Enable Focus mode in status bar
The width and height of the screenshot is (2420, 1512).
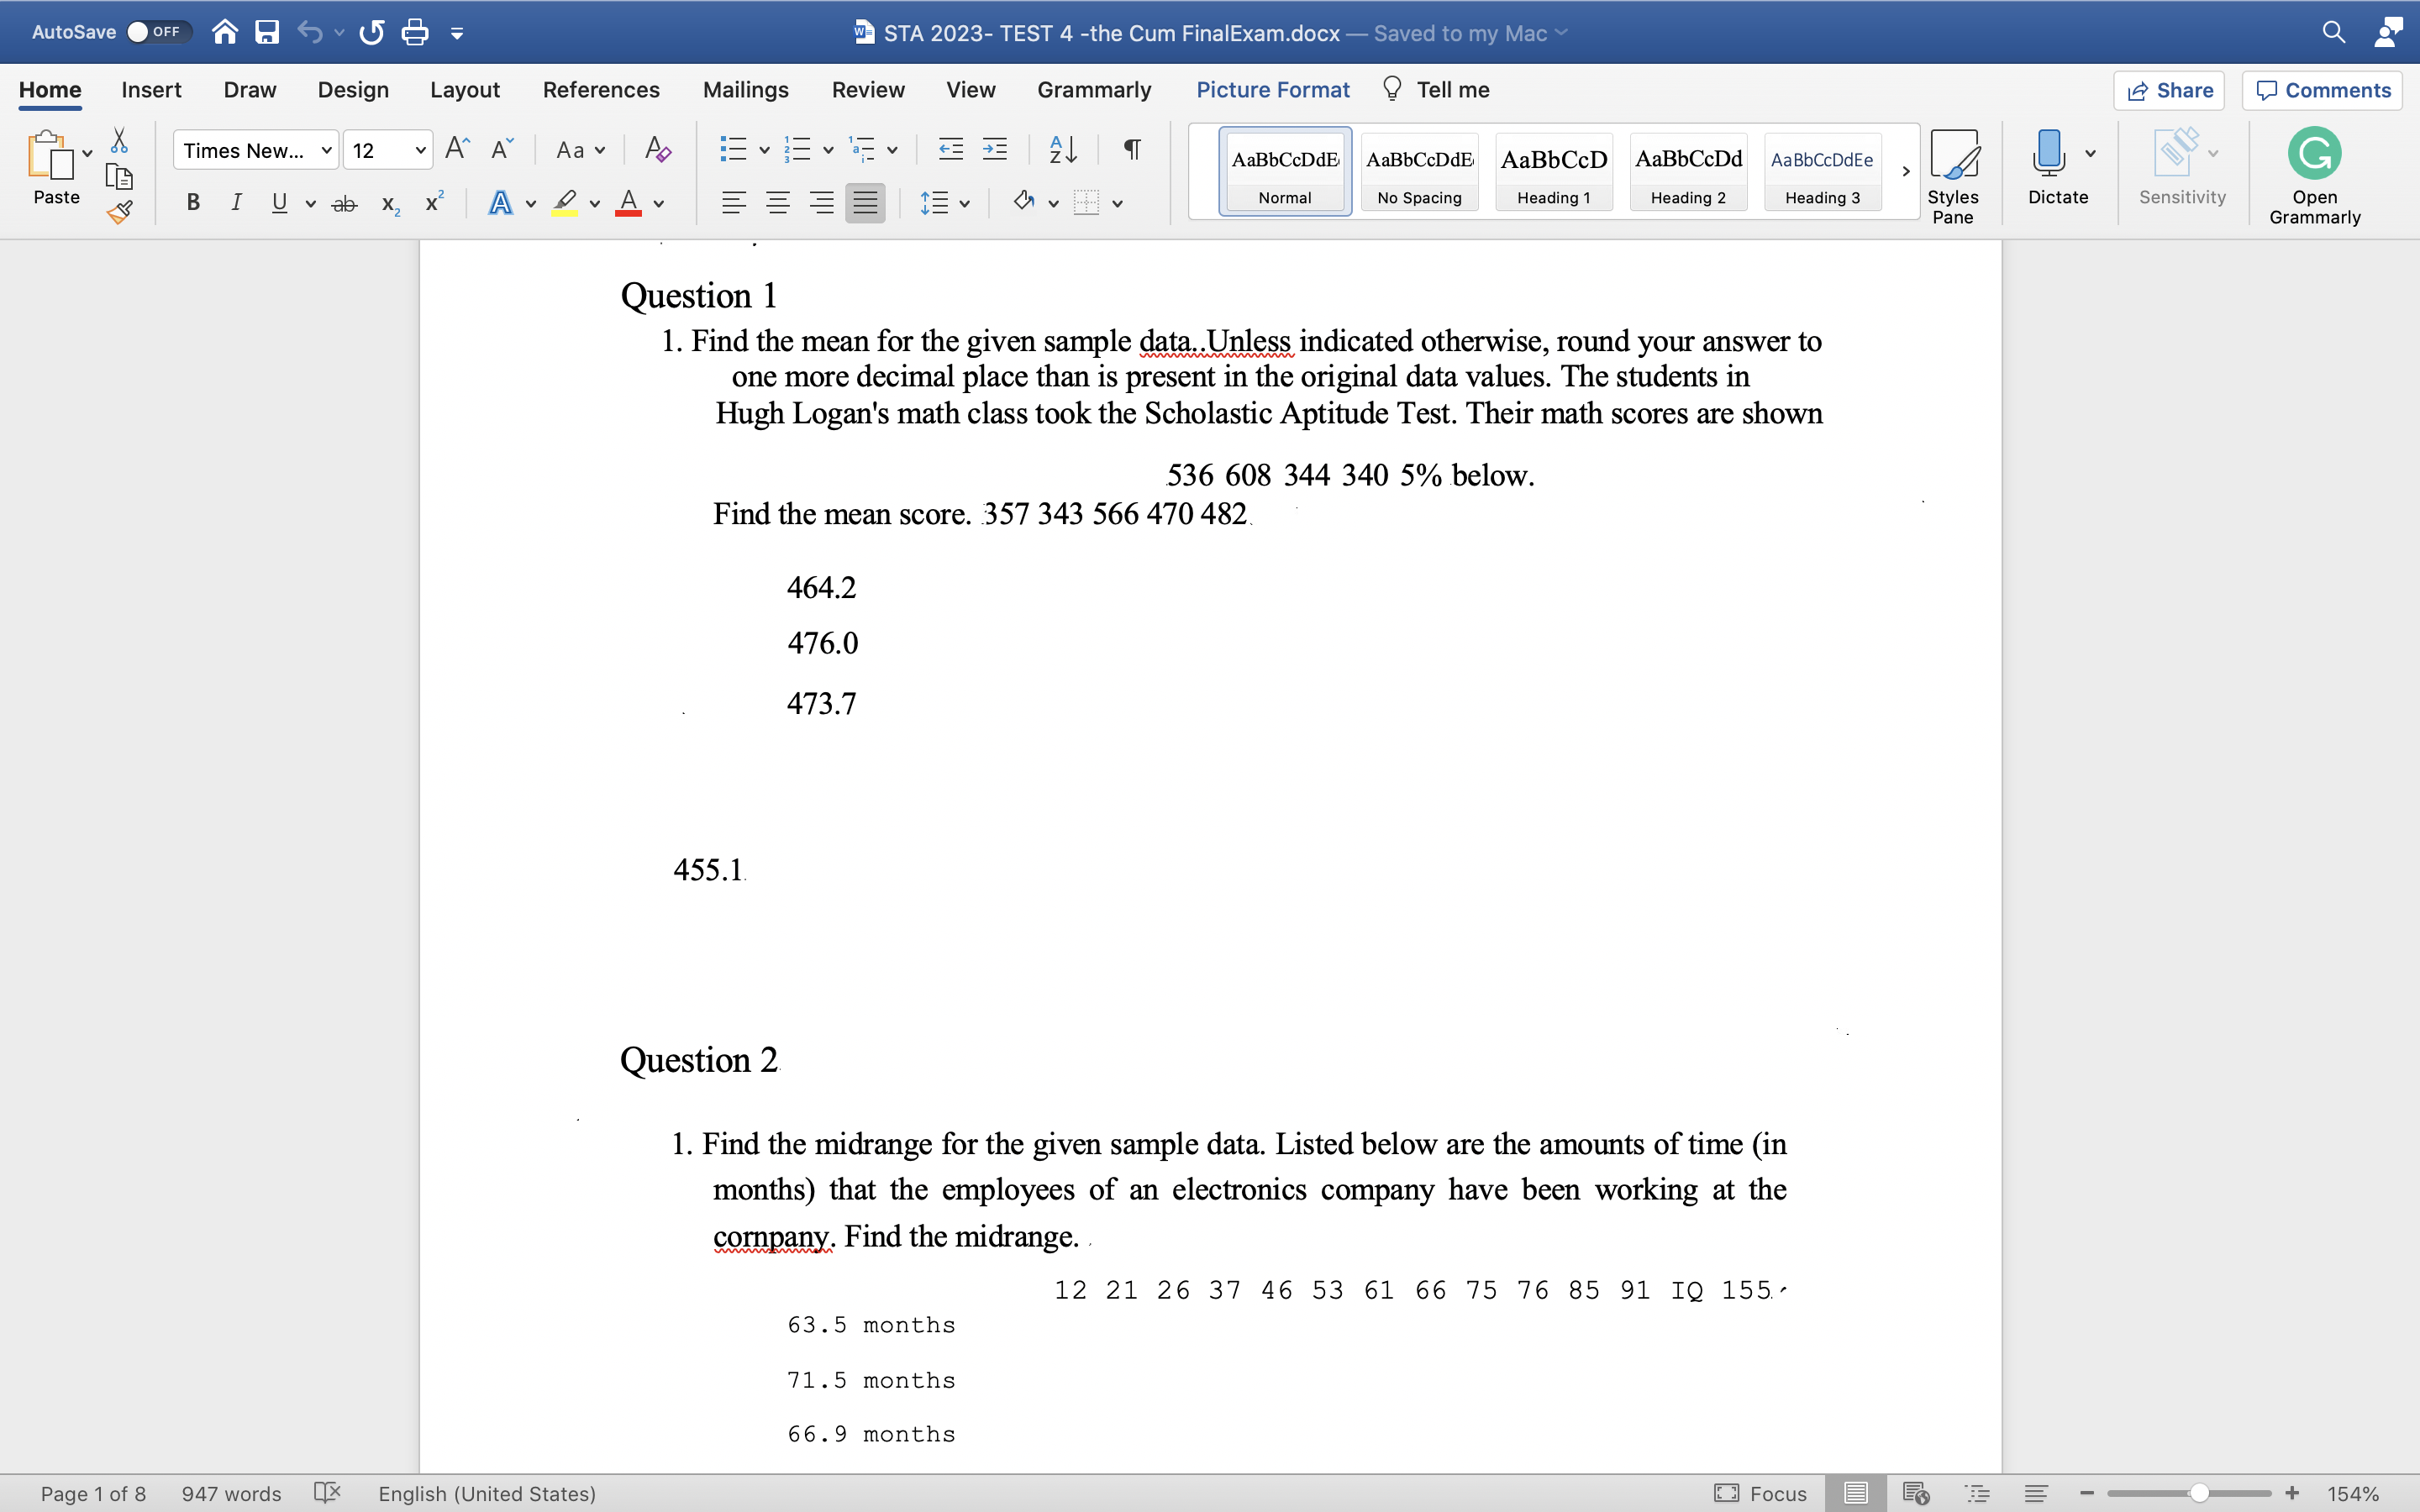1760,1493
